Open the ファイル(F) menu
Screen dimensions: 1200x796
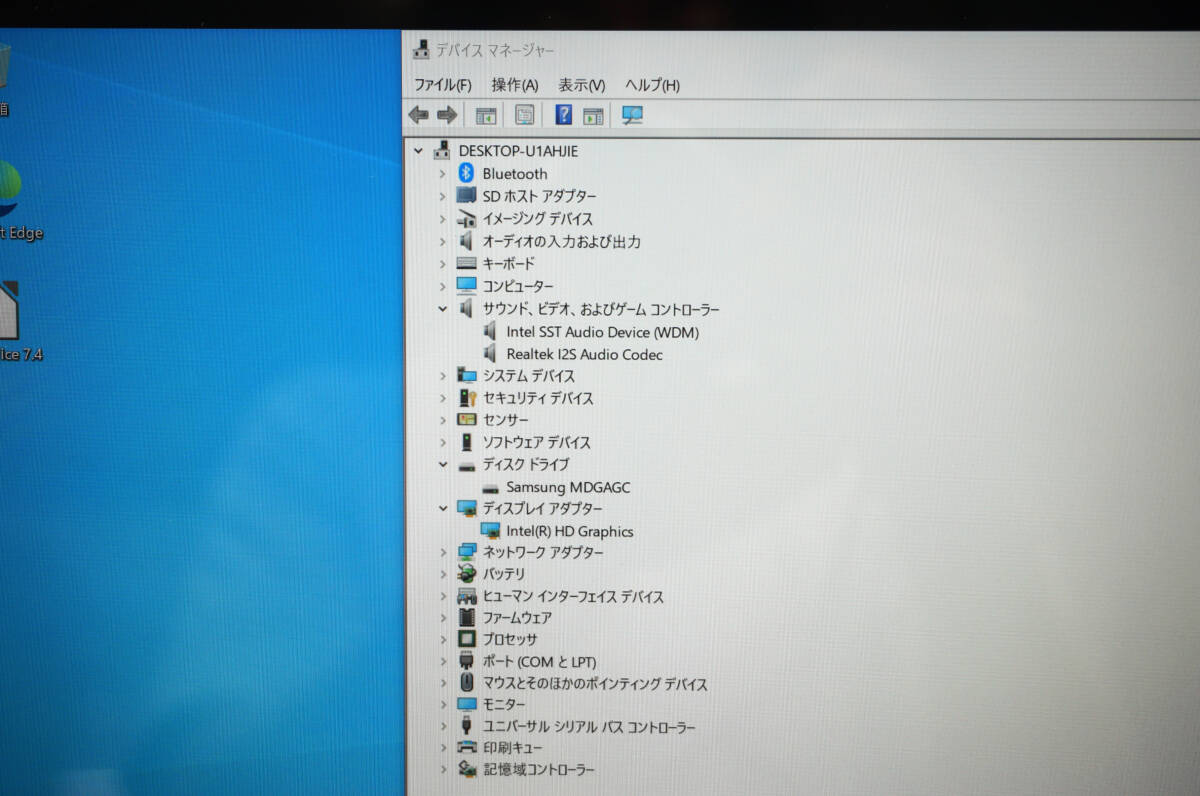(x=443, y=85)
